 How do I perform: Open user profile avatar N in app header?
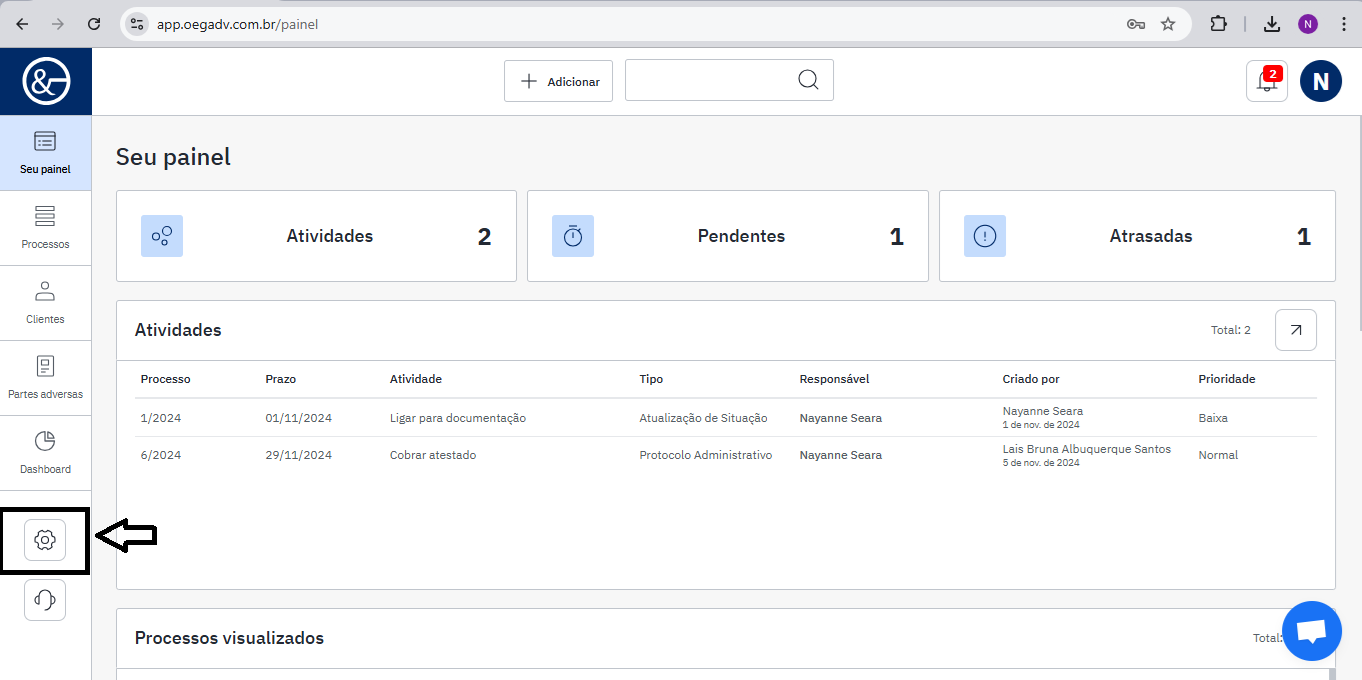click(1320, 82)
